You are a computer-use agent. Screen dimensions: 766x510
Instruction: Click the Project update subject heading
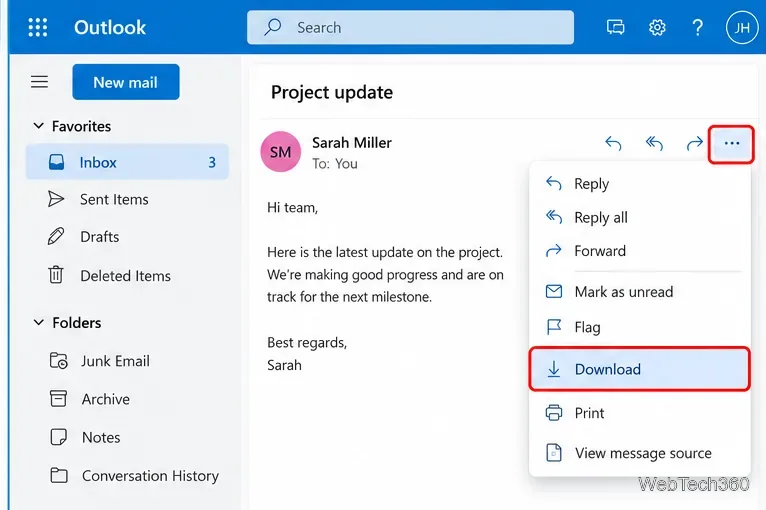pyautogui.click(x=332, y=92)
